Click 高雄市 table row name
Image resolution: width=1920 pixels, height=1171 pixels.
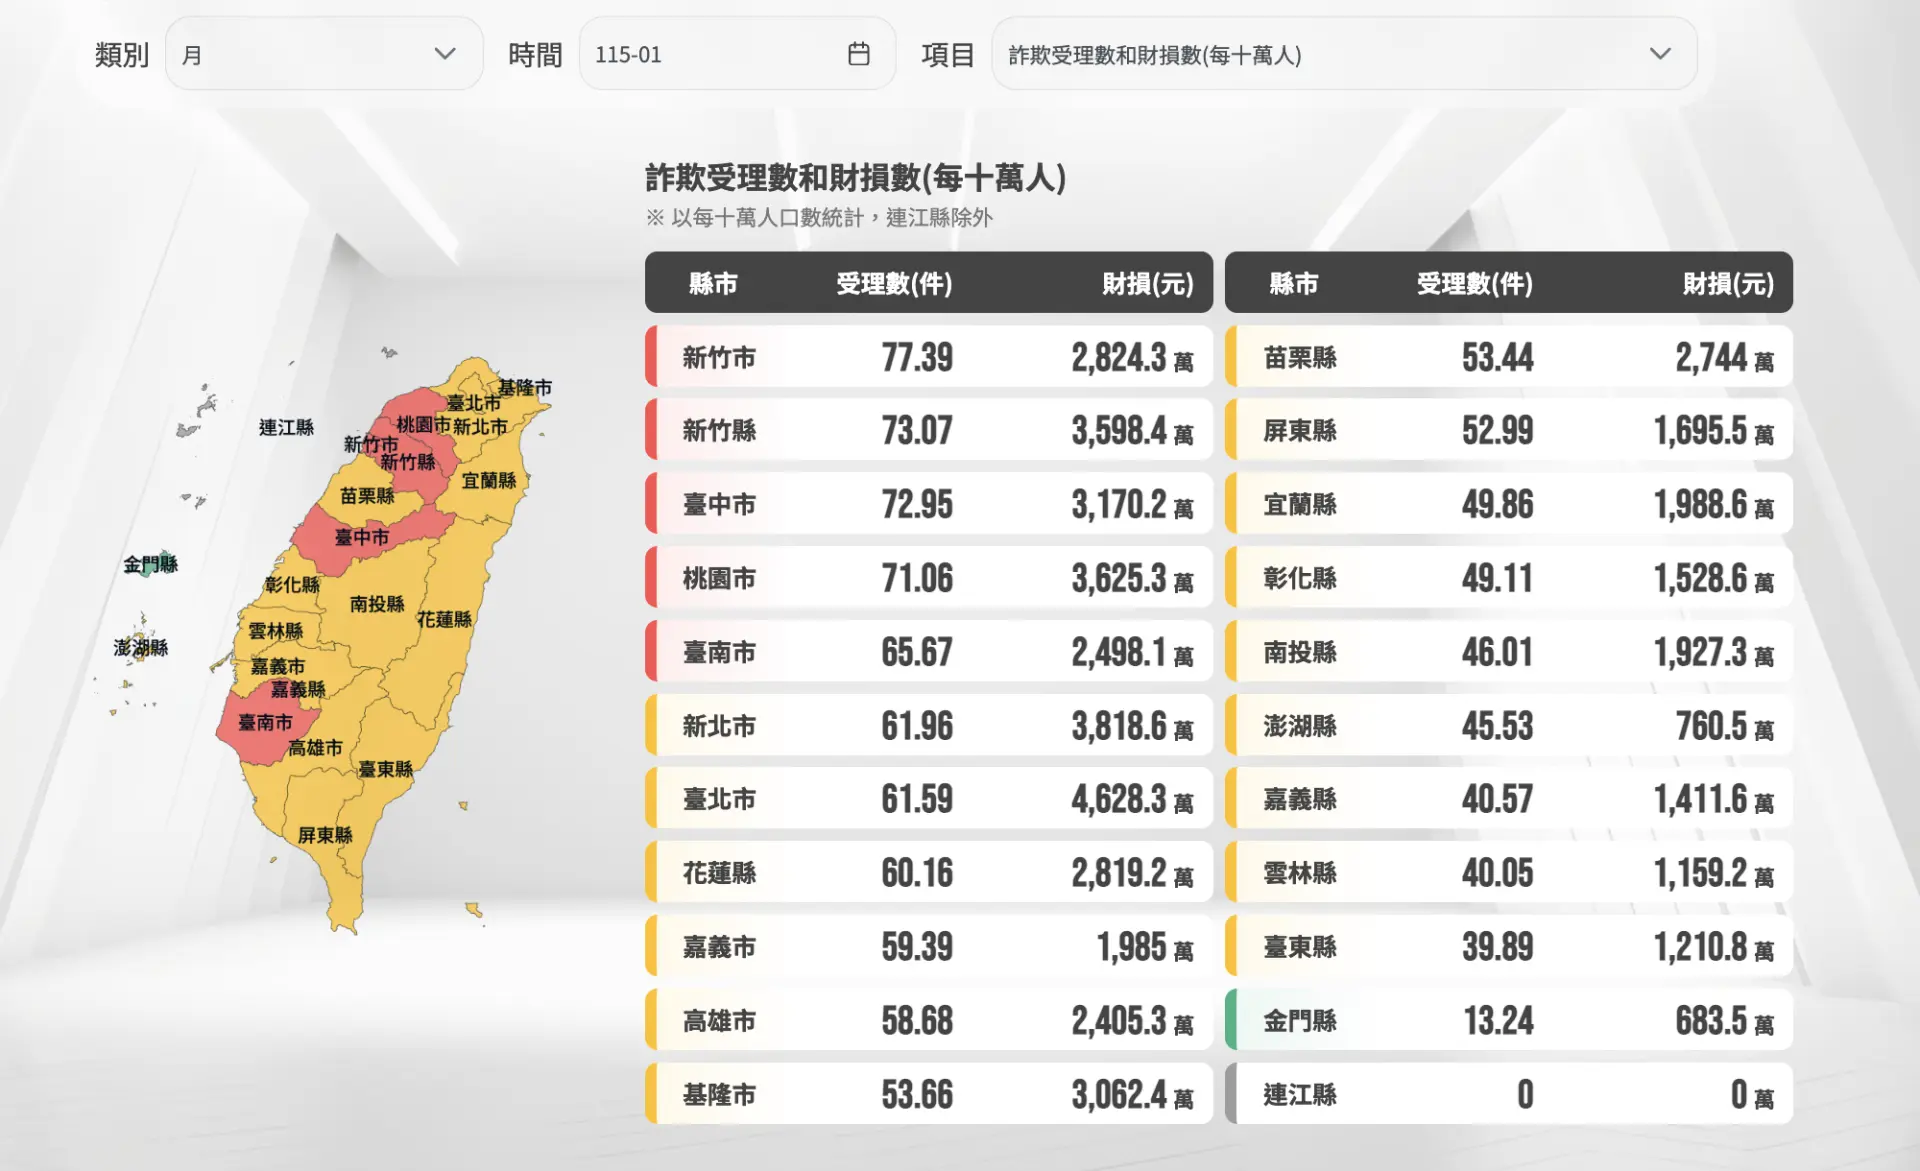[x=719, y=1021]
